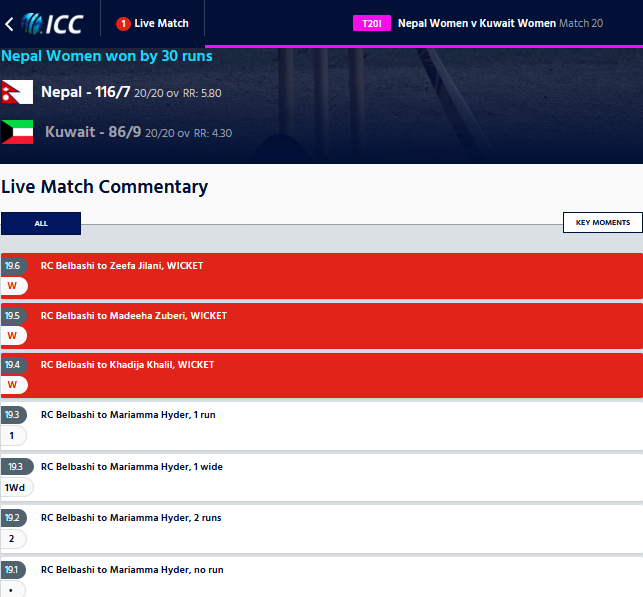Viewport: 643px width, 597px height.
Task: Click the red live match count badge
Action: 123,24
